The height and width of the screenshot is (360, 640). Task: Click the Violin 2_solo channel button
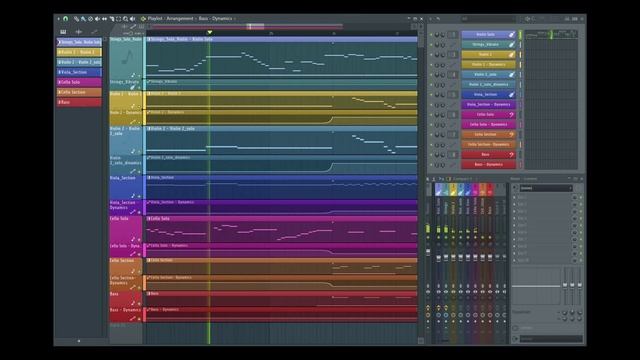coord(489,75)
